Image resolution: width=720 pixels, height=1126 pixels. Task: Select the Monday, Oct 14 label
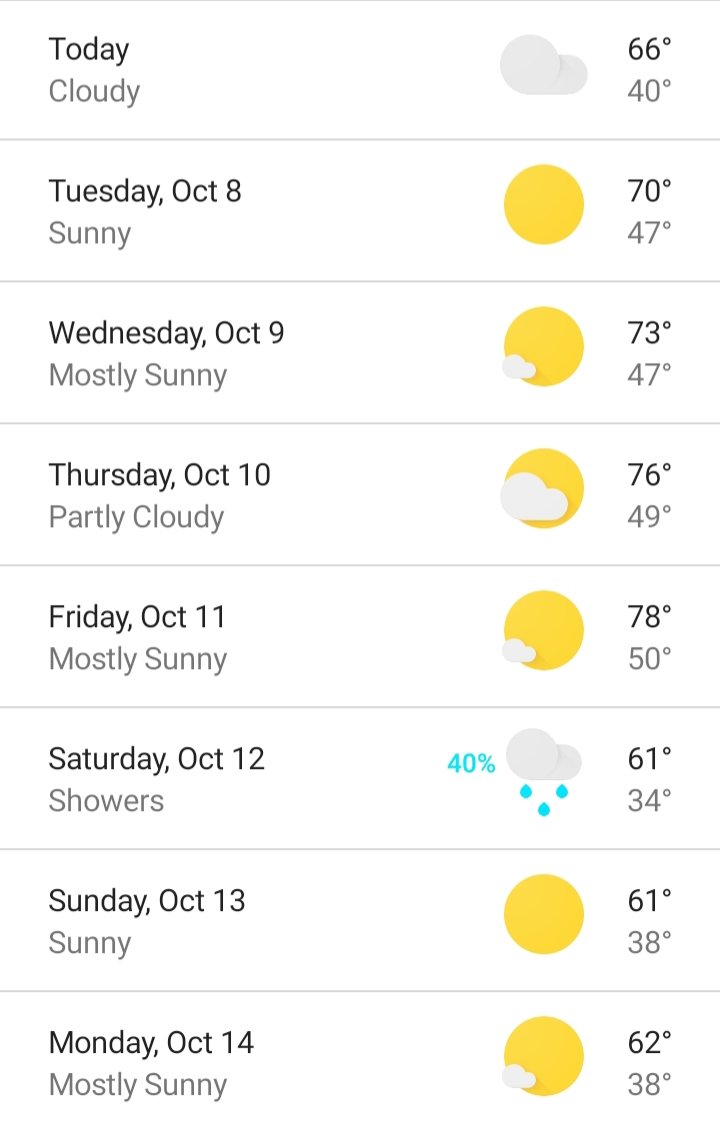(151, 1043)
